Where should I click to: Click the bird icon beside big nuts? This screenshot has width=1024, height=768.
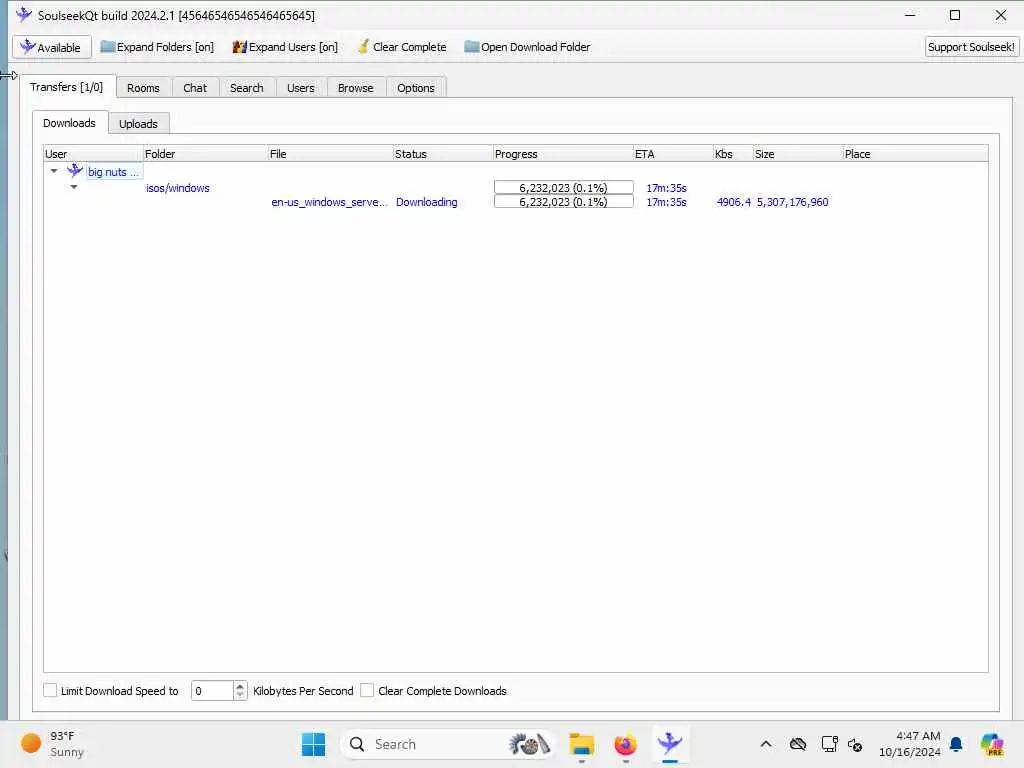pos(75,171)
